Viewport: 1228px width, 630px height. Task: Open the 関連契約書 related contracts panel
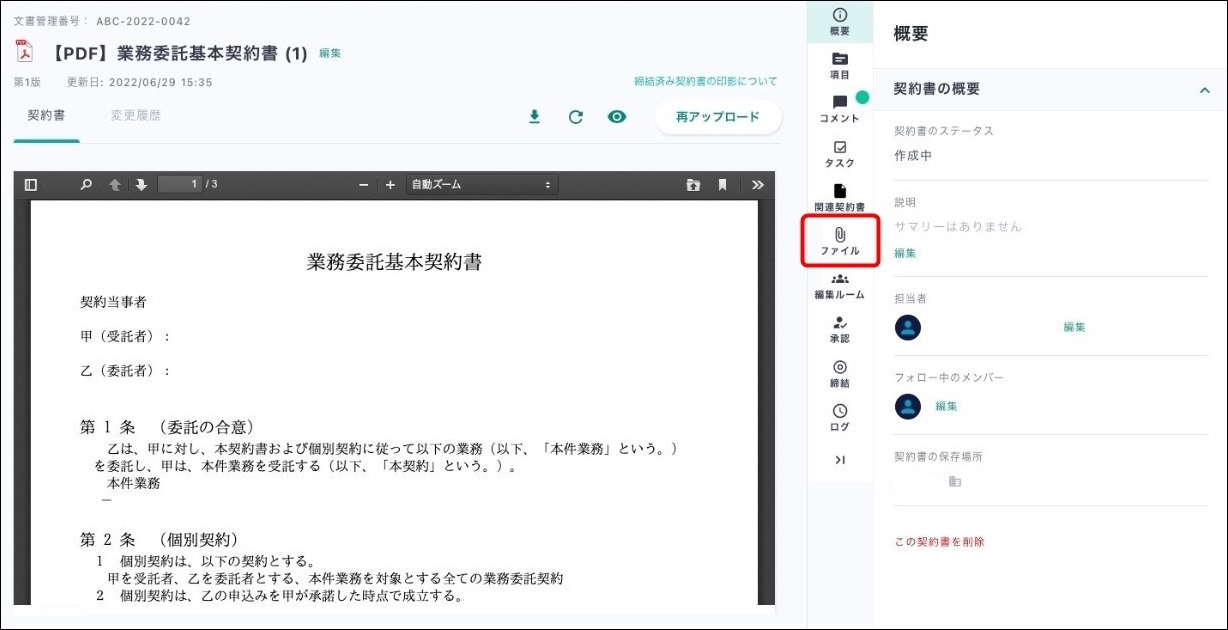pos(839,197)
